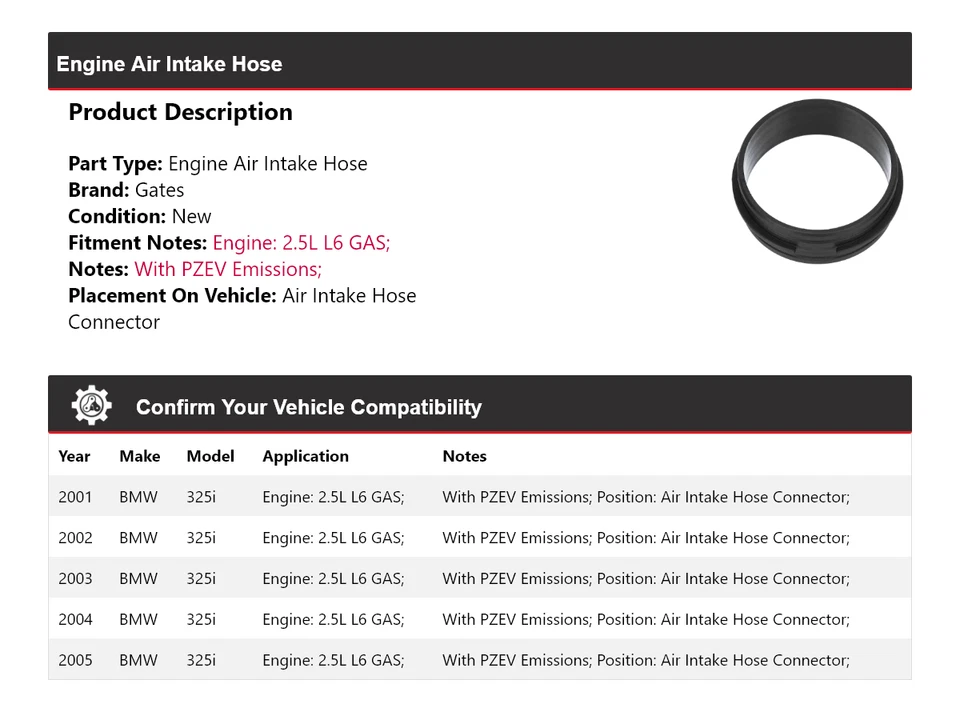Click the Condition: New line
This screenshot has height=712, width=960.
point(140,216)
